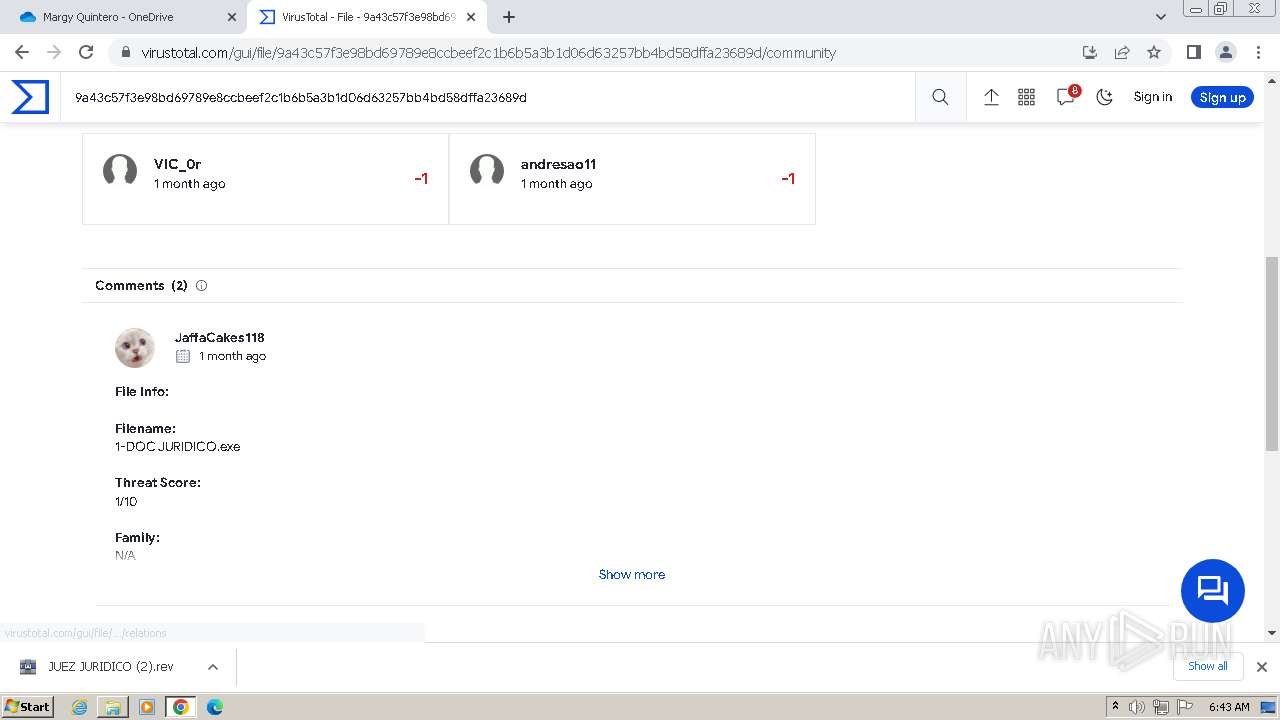Click the VirusTotal logo icon
Image resolution: width=1280 pixels, height=720 pixels.
[x=30, y=97]
